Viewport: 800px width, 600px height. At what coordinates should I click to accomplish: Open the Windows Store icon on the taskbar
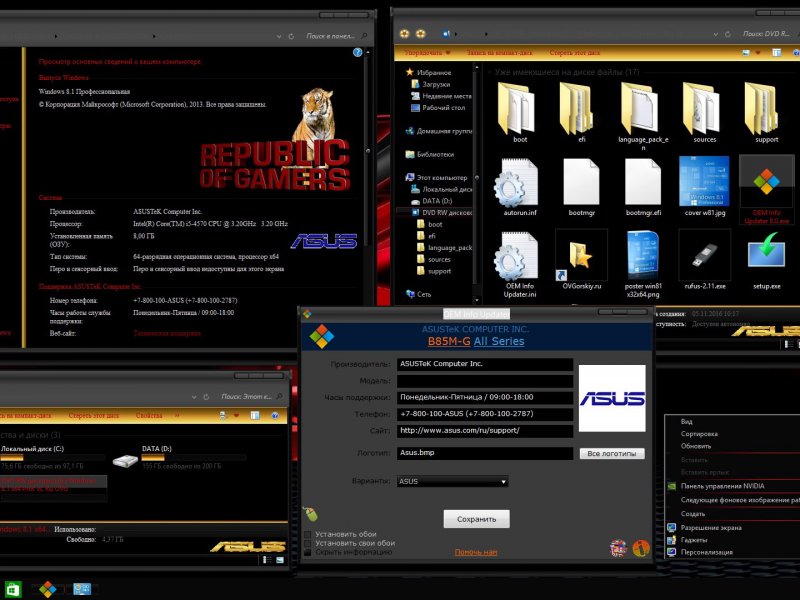(x=12, y=589)
